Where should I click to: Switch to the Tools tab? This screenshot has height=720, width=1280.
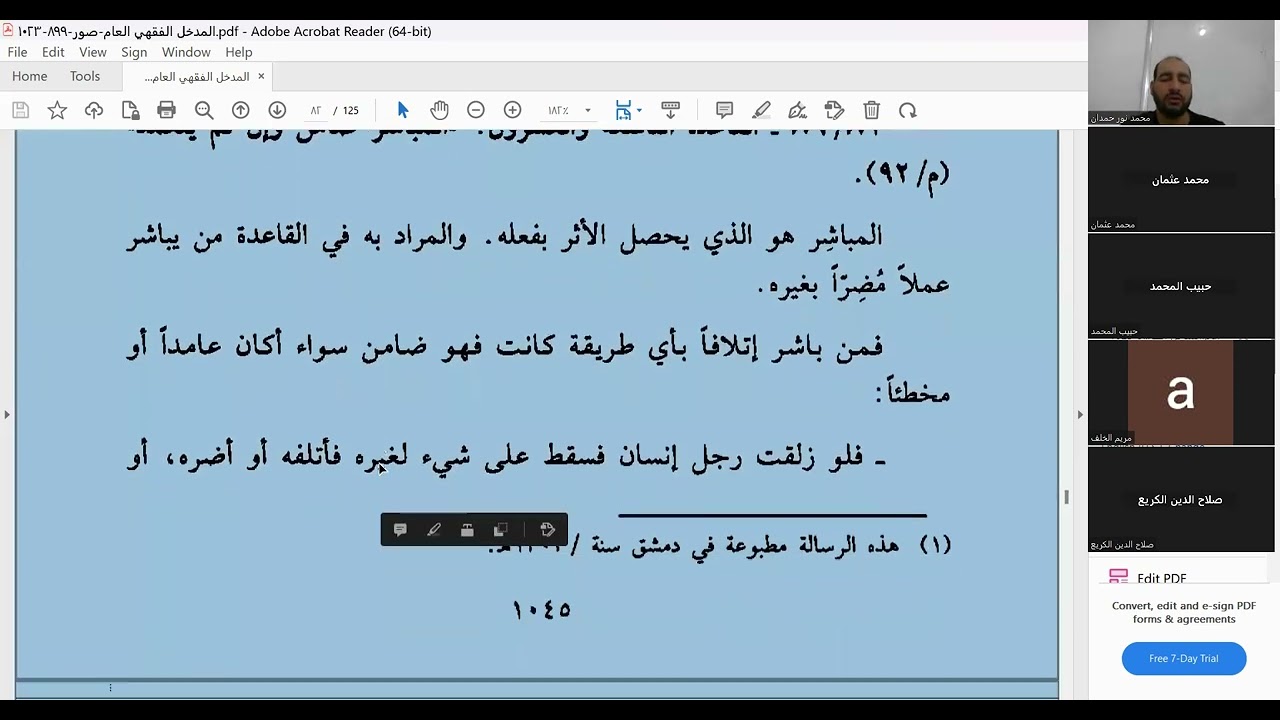(85, 76)
